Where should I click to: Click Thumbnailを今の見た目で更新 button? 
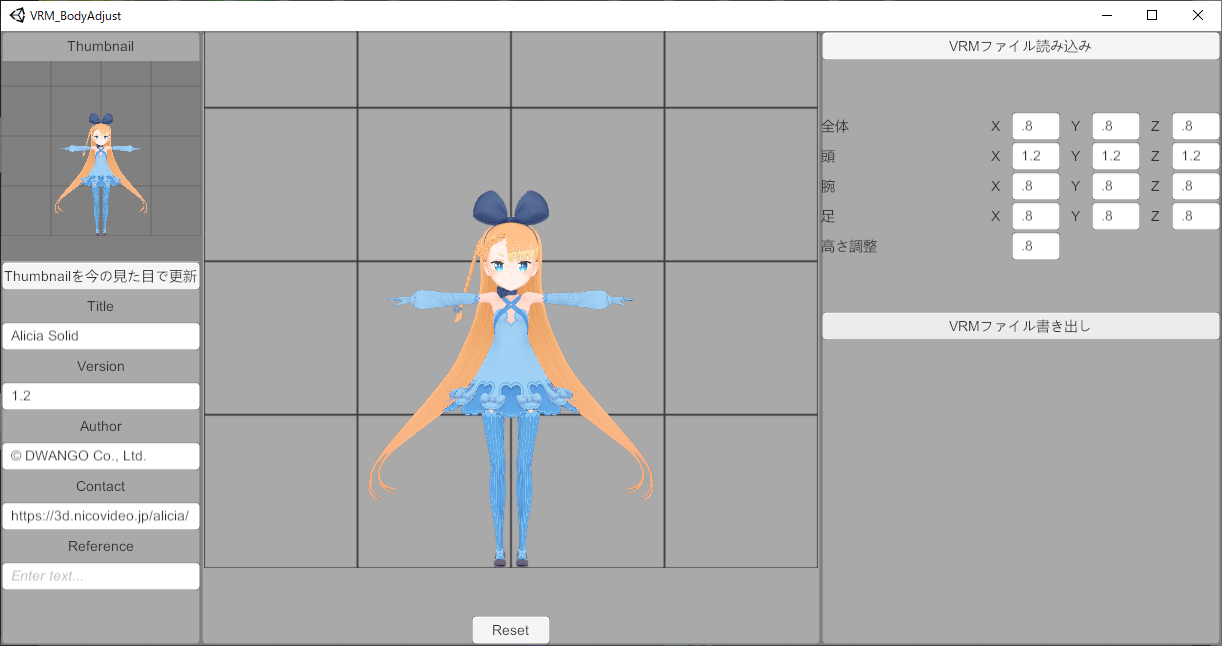(x=101, y=276)
